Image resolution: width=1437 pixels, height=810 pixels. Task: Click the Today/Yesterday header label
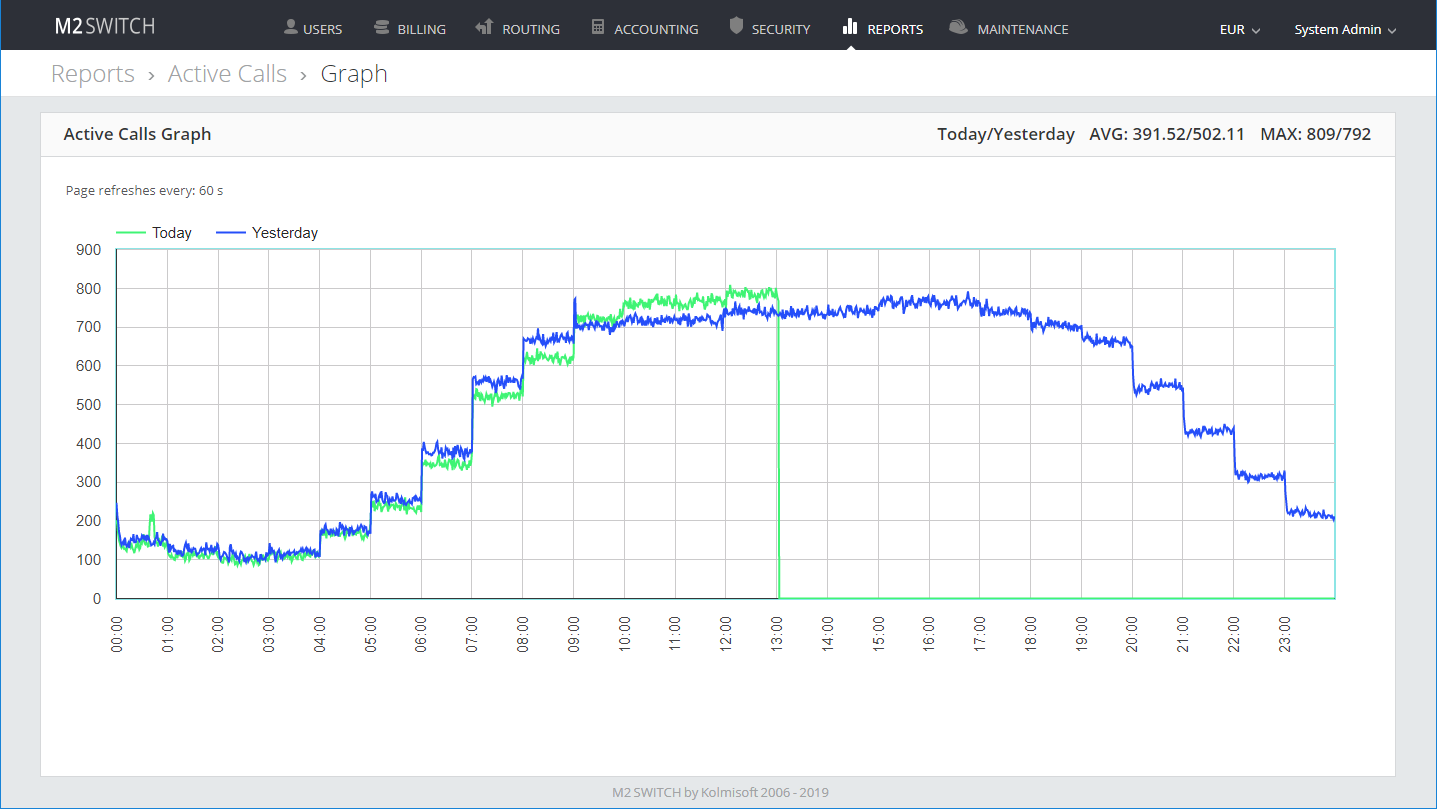pyautogui.click(x=1006, y=134)
